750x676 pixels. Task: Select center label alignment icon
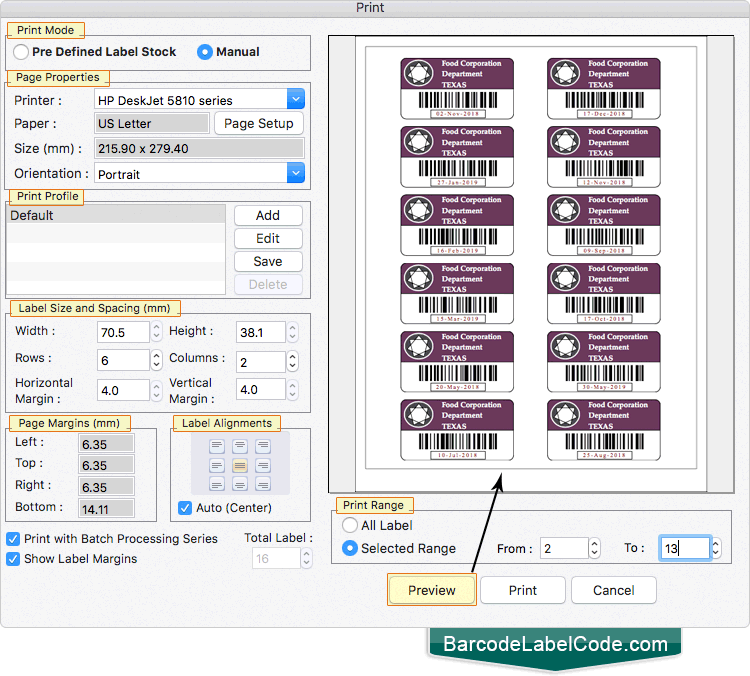[240, 465]
